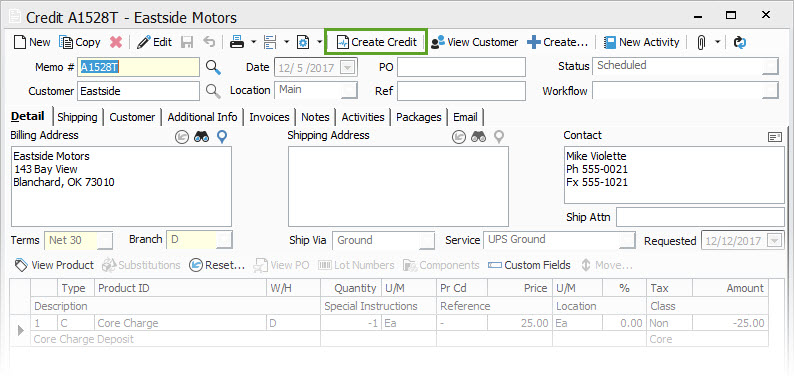794x378 pixels.
Task: Click inside the empty Shipping Address box
Action: (398, 186)
